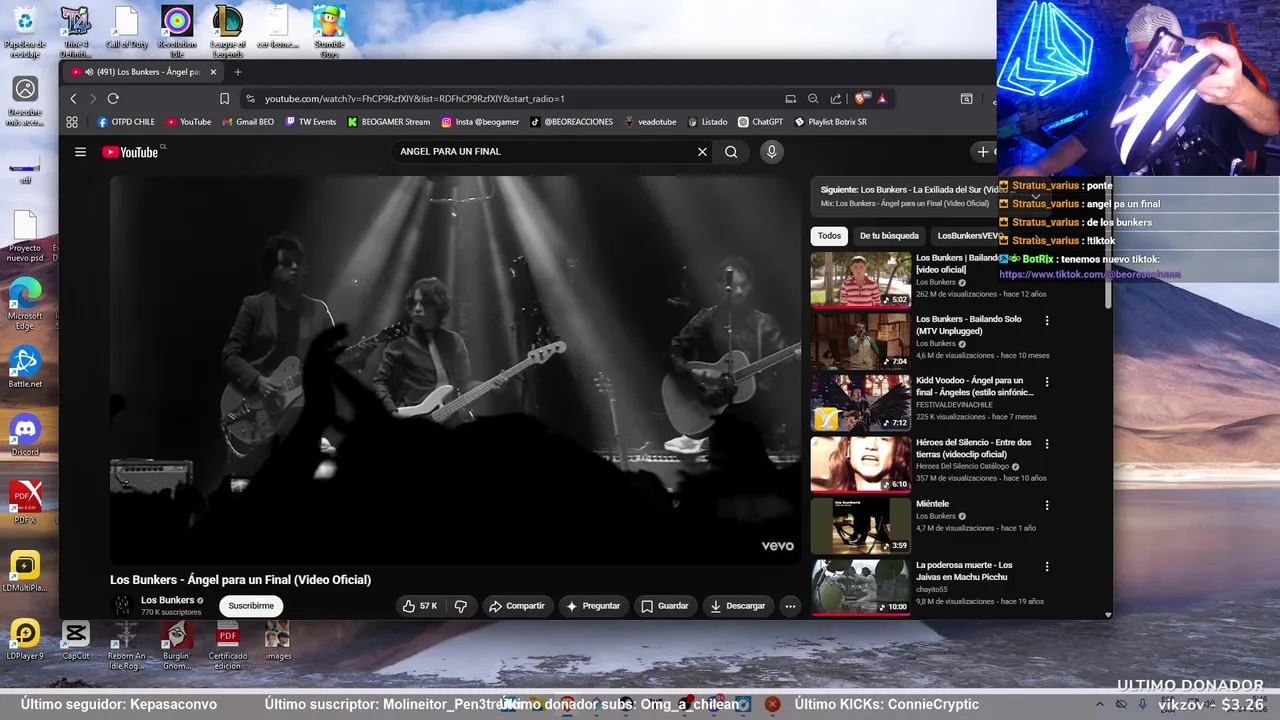The width and height of the screenshot is (1280, 720).
Task: Open the ChatGPT bookmark
Action: point(760,122)
